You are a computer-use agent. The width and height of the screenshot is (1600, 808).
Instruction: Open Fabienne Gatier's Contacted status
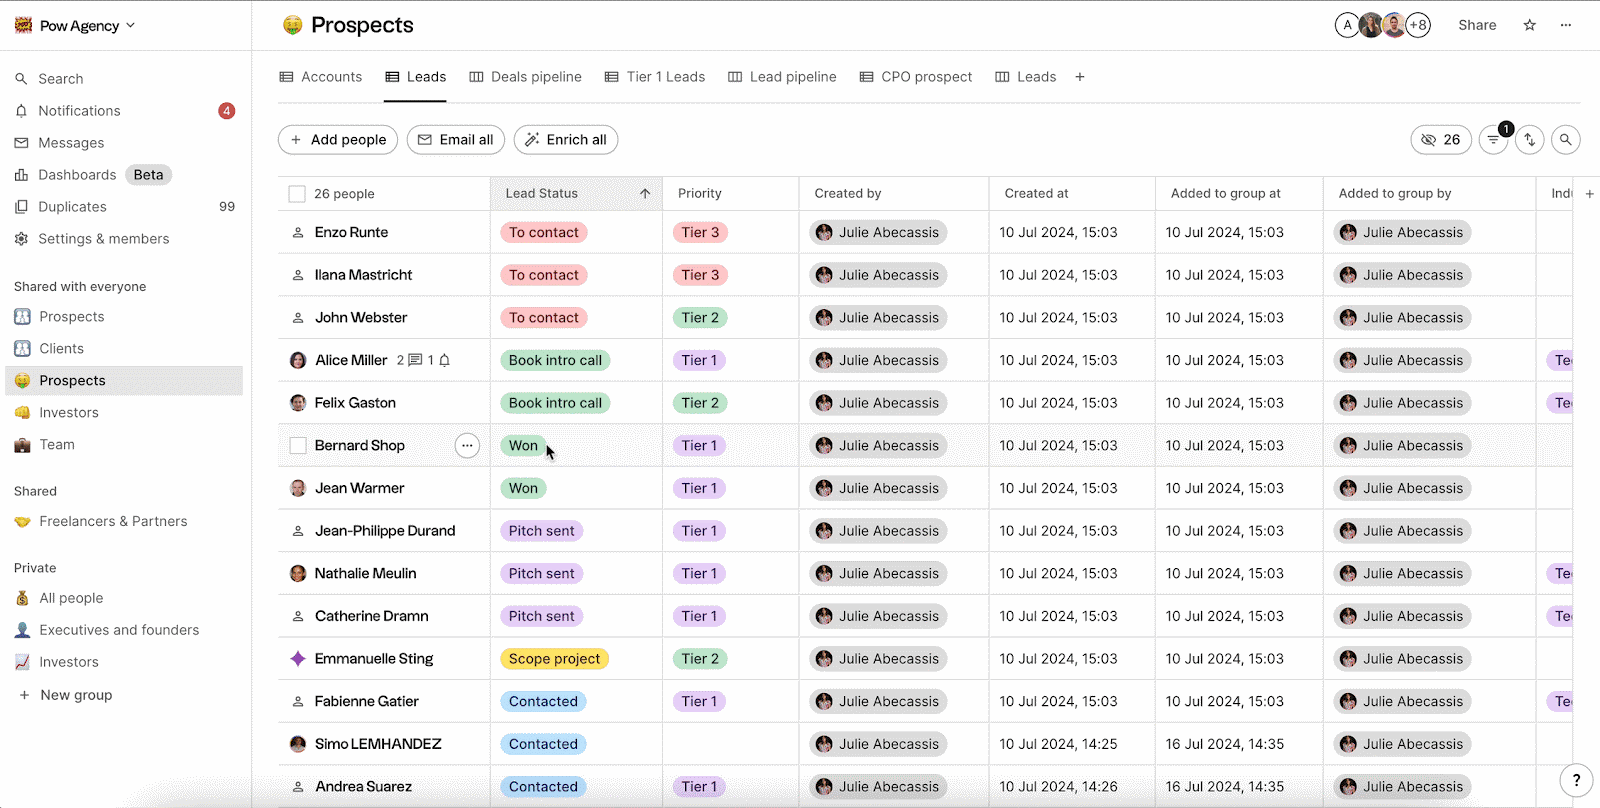click(543, 702)
